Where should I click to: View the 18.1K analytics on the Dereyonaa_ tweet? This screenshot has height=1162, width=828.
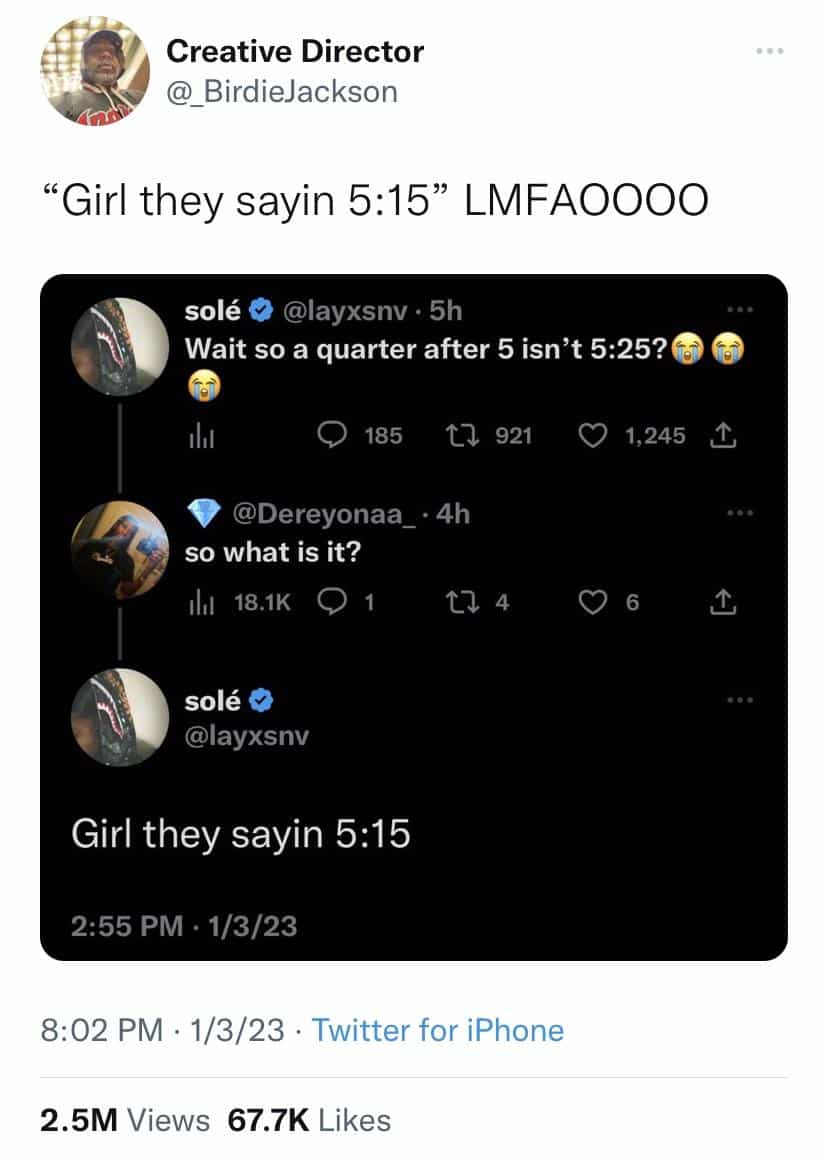[x=240, y=602]
